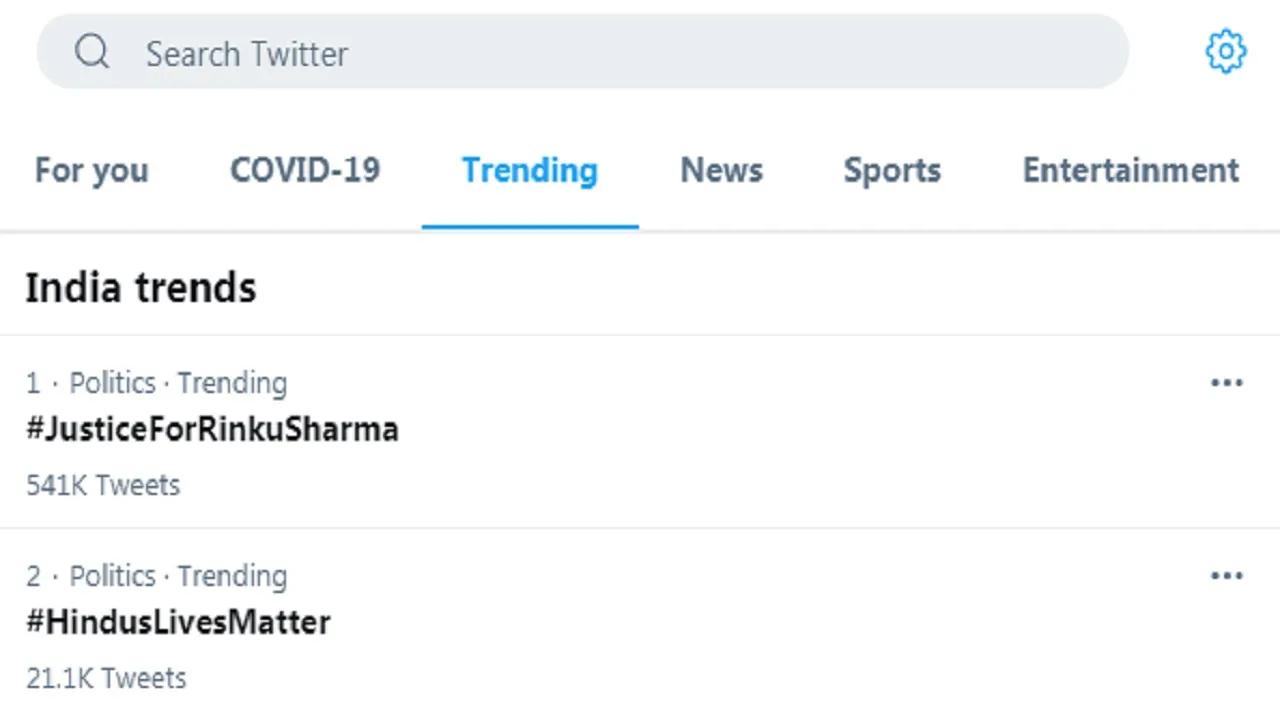Focus the Search Twitter input field

coord(583,51)
